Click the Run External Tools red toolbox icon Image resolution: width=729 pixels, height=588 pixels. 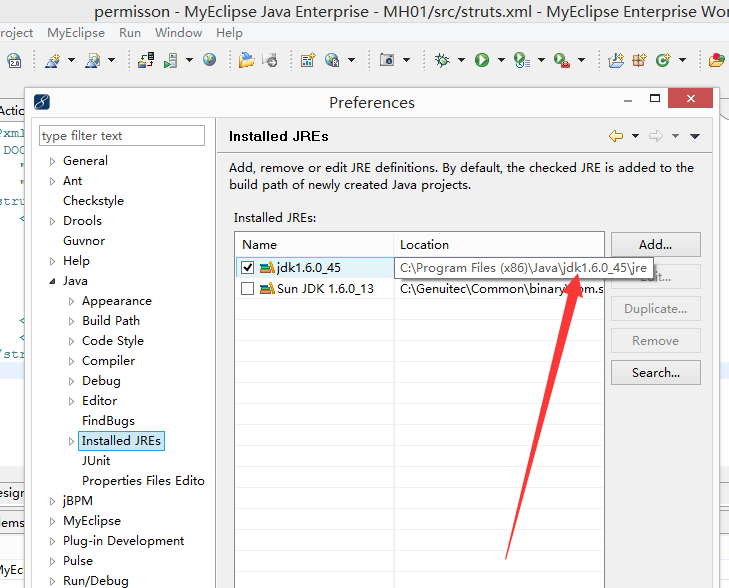562,61
